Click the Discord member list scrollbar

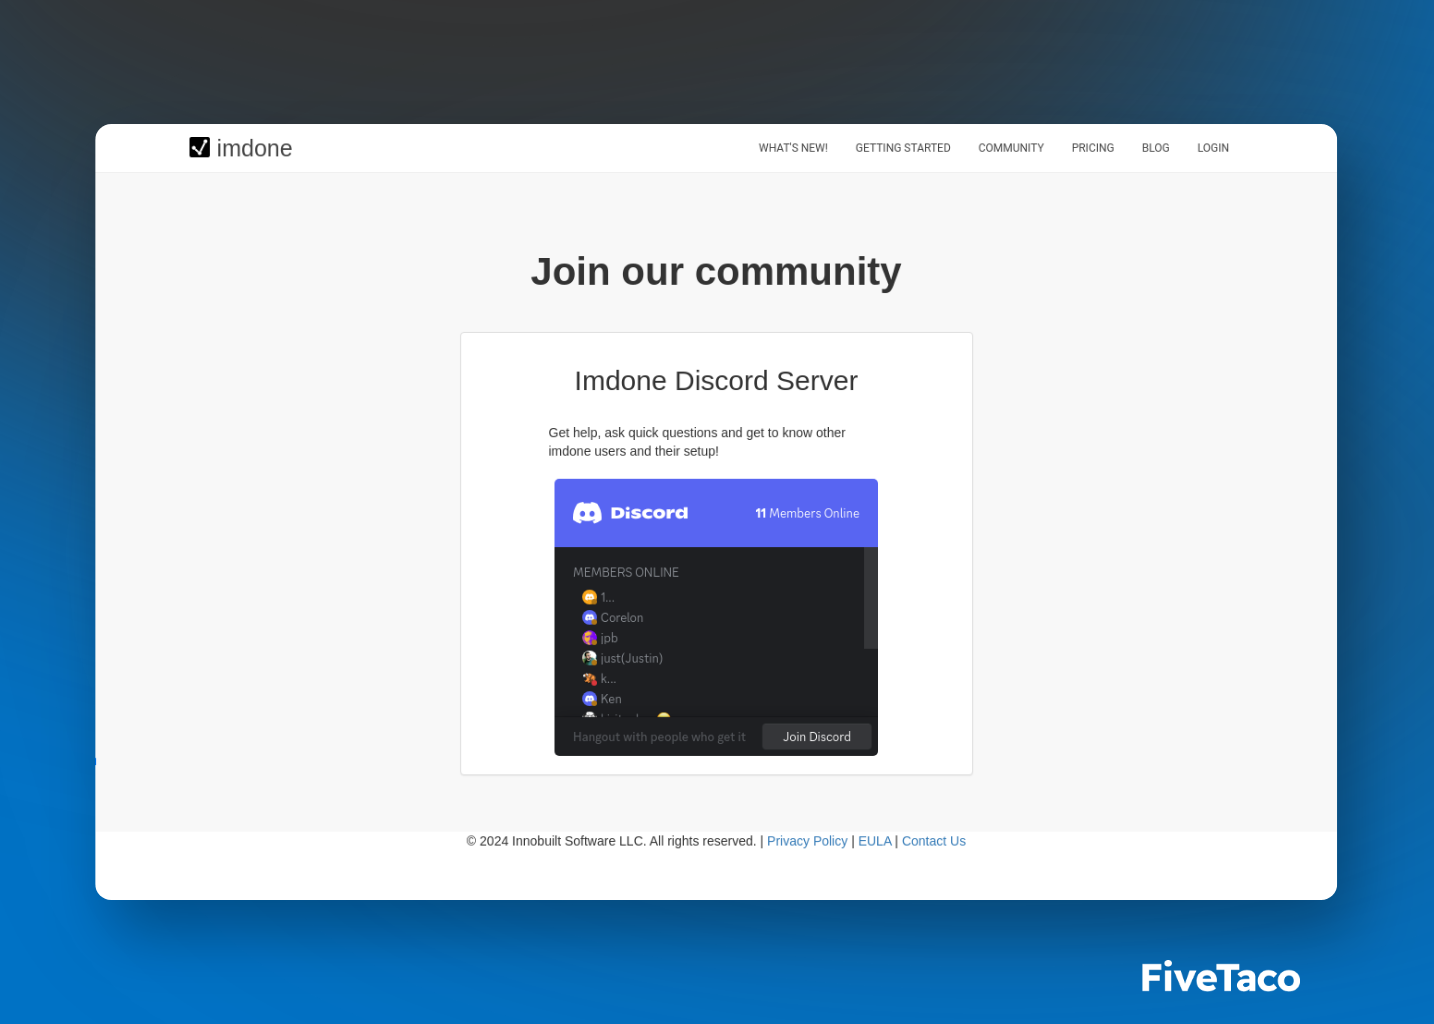pyautogui.click(x=870, y=598)
